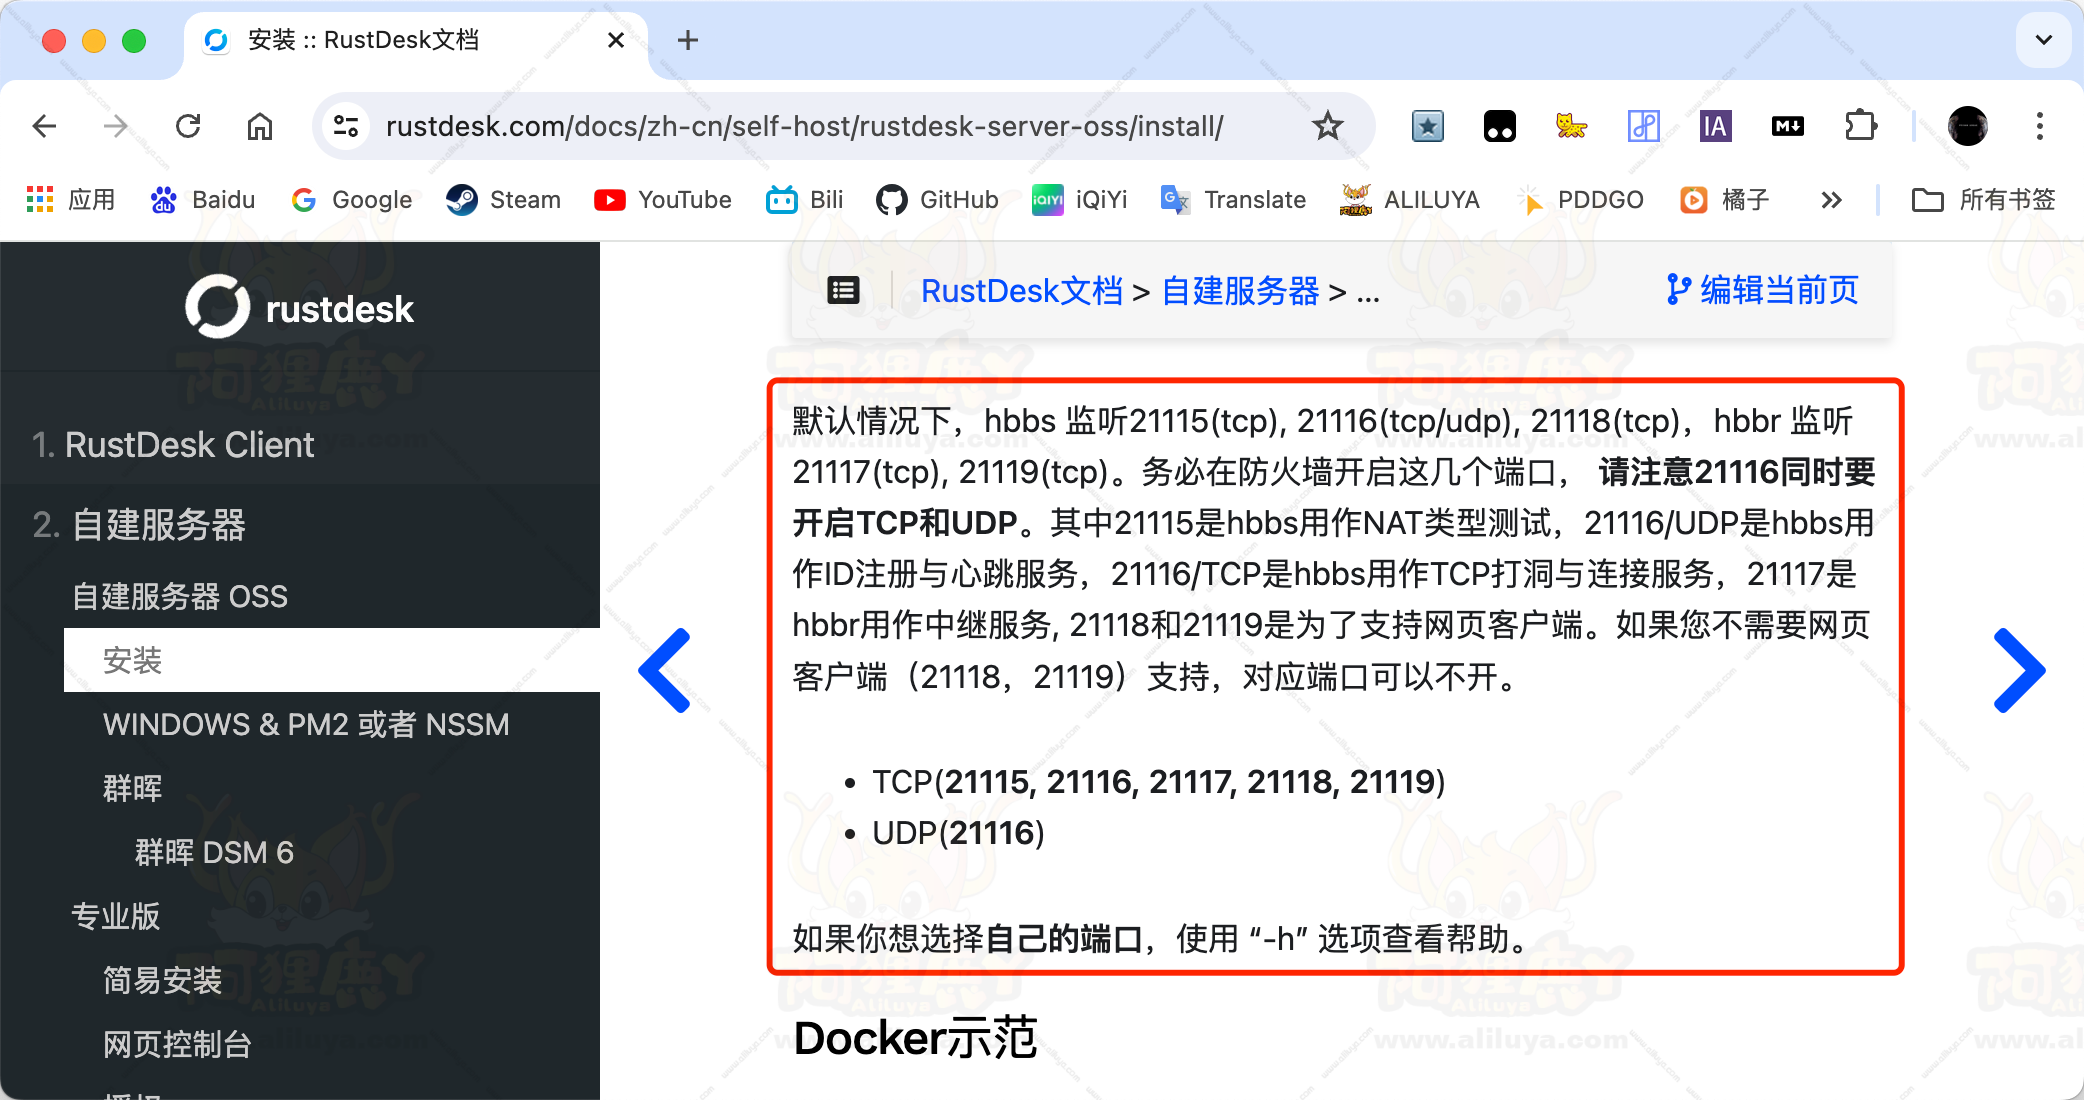Image resolution: width=2084 pixels, height=1100 pixels.
Task: Open the 群晖 sidebar page
Action: (x=133, y=788)
